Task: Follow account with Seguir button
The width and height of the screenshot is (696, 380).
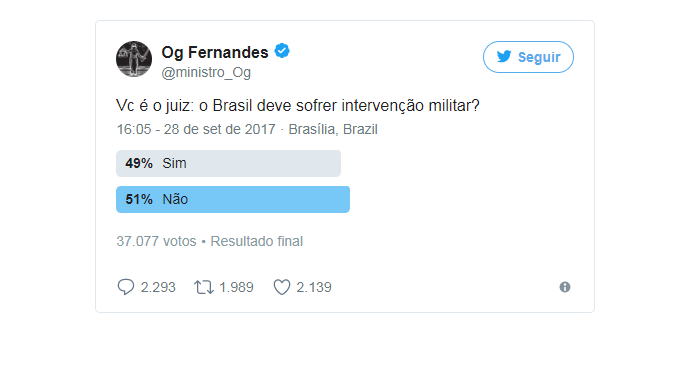Action: point(528,57)
